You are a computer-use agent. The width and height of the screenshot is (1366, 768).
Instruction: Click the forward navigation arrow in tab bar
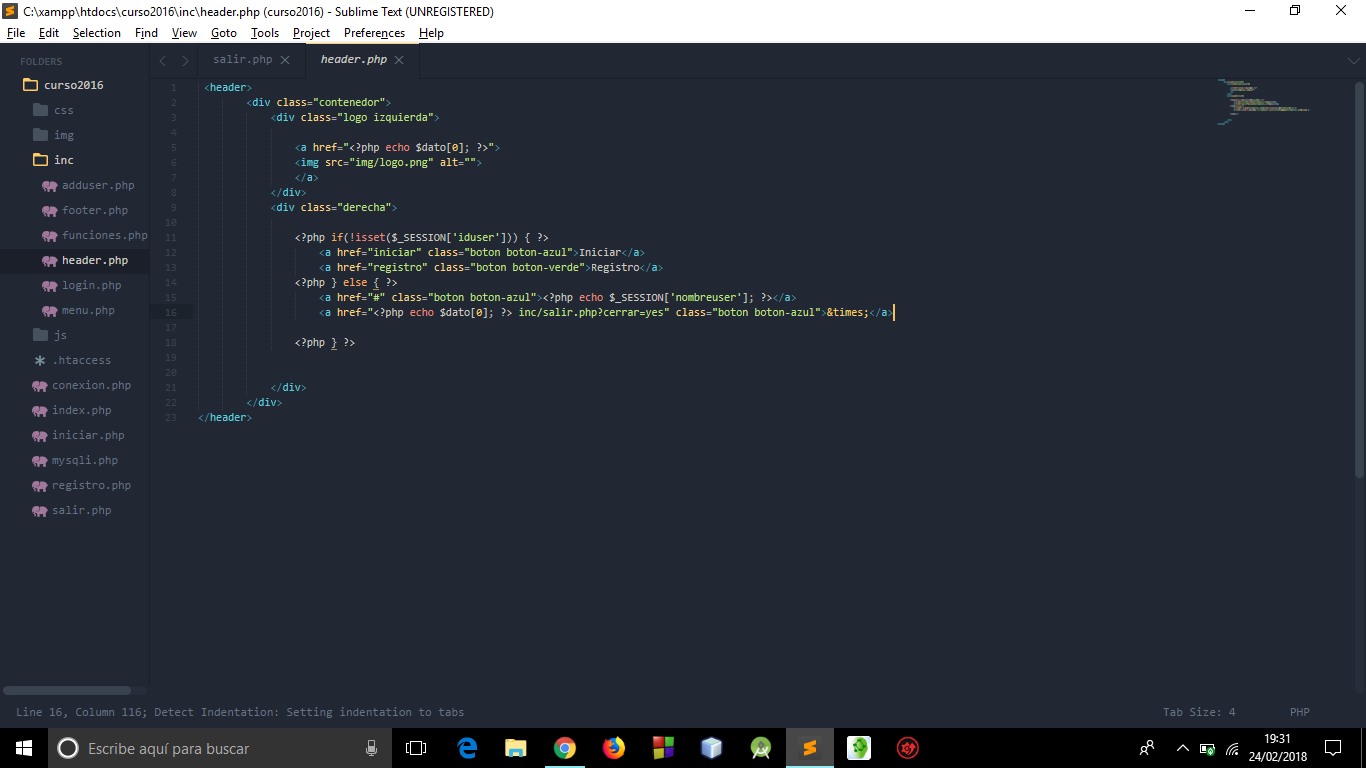[185, 60]
